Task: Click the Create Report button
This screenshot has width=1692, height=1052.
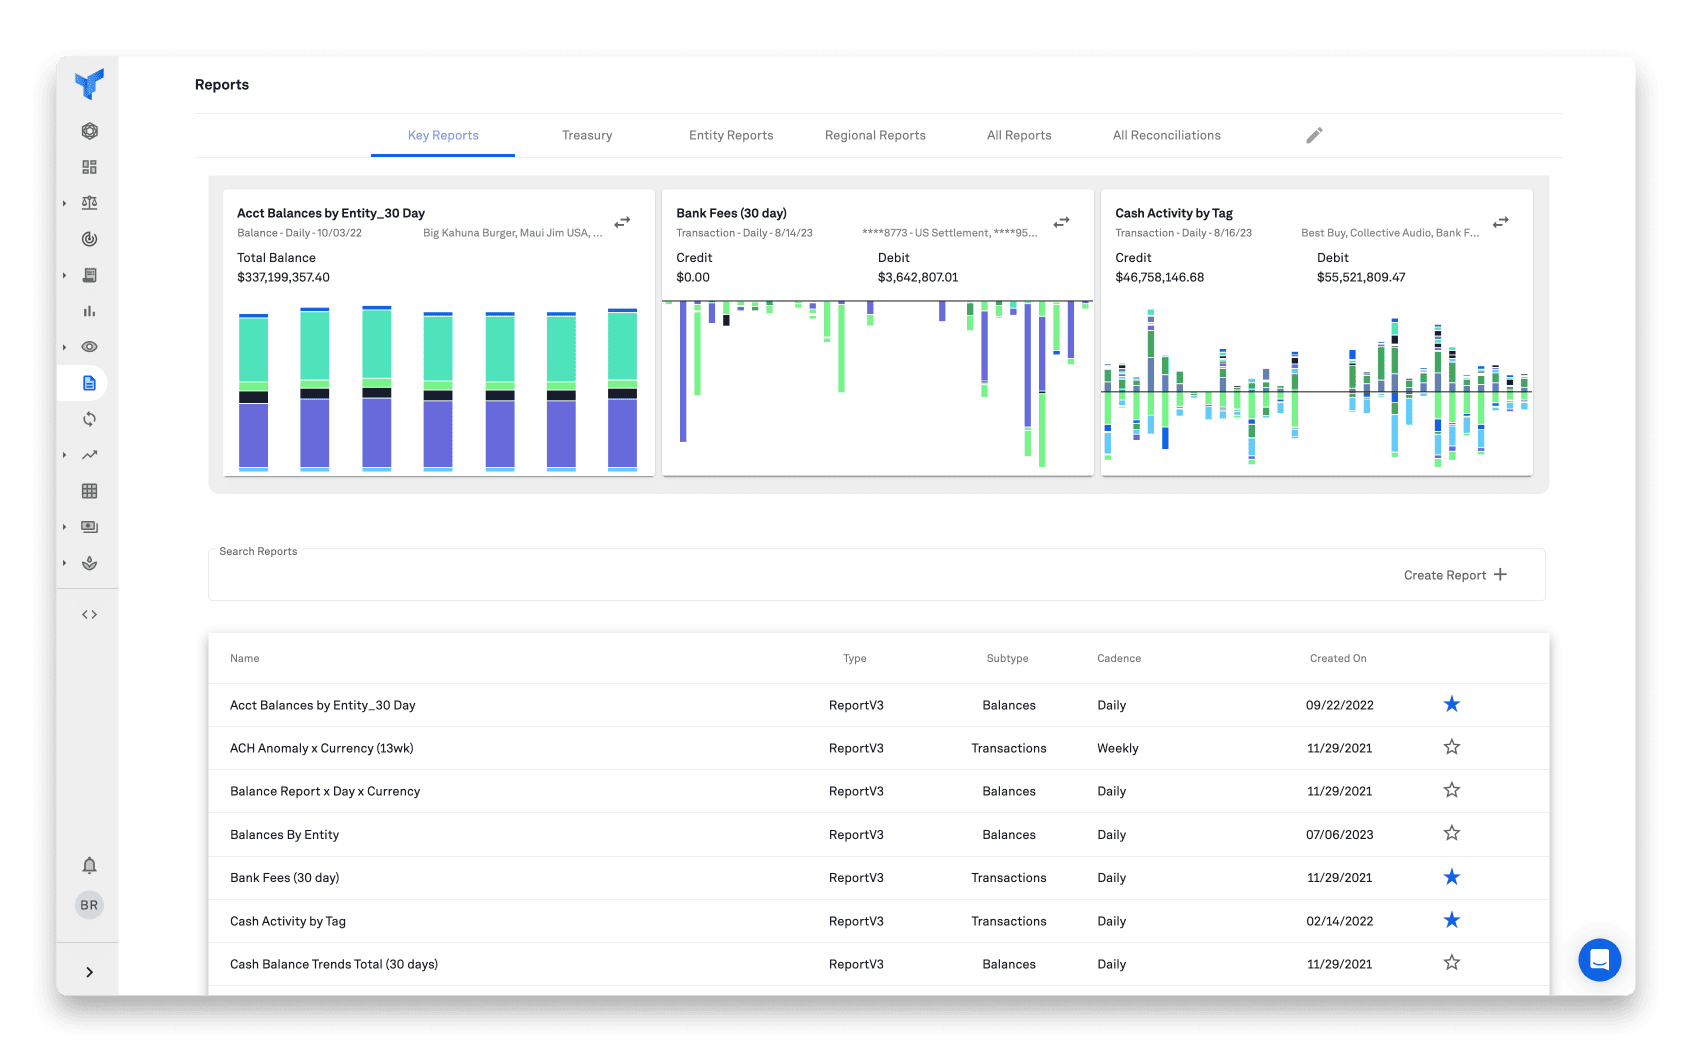Action: [1454, 575]
